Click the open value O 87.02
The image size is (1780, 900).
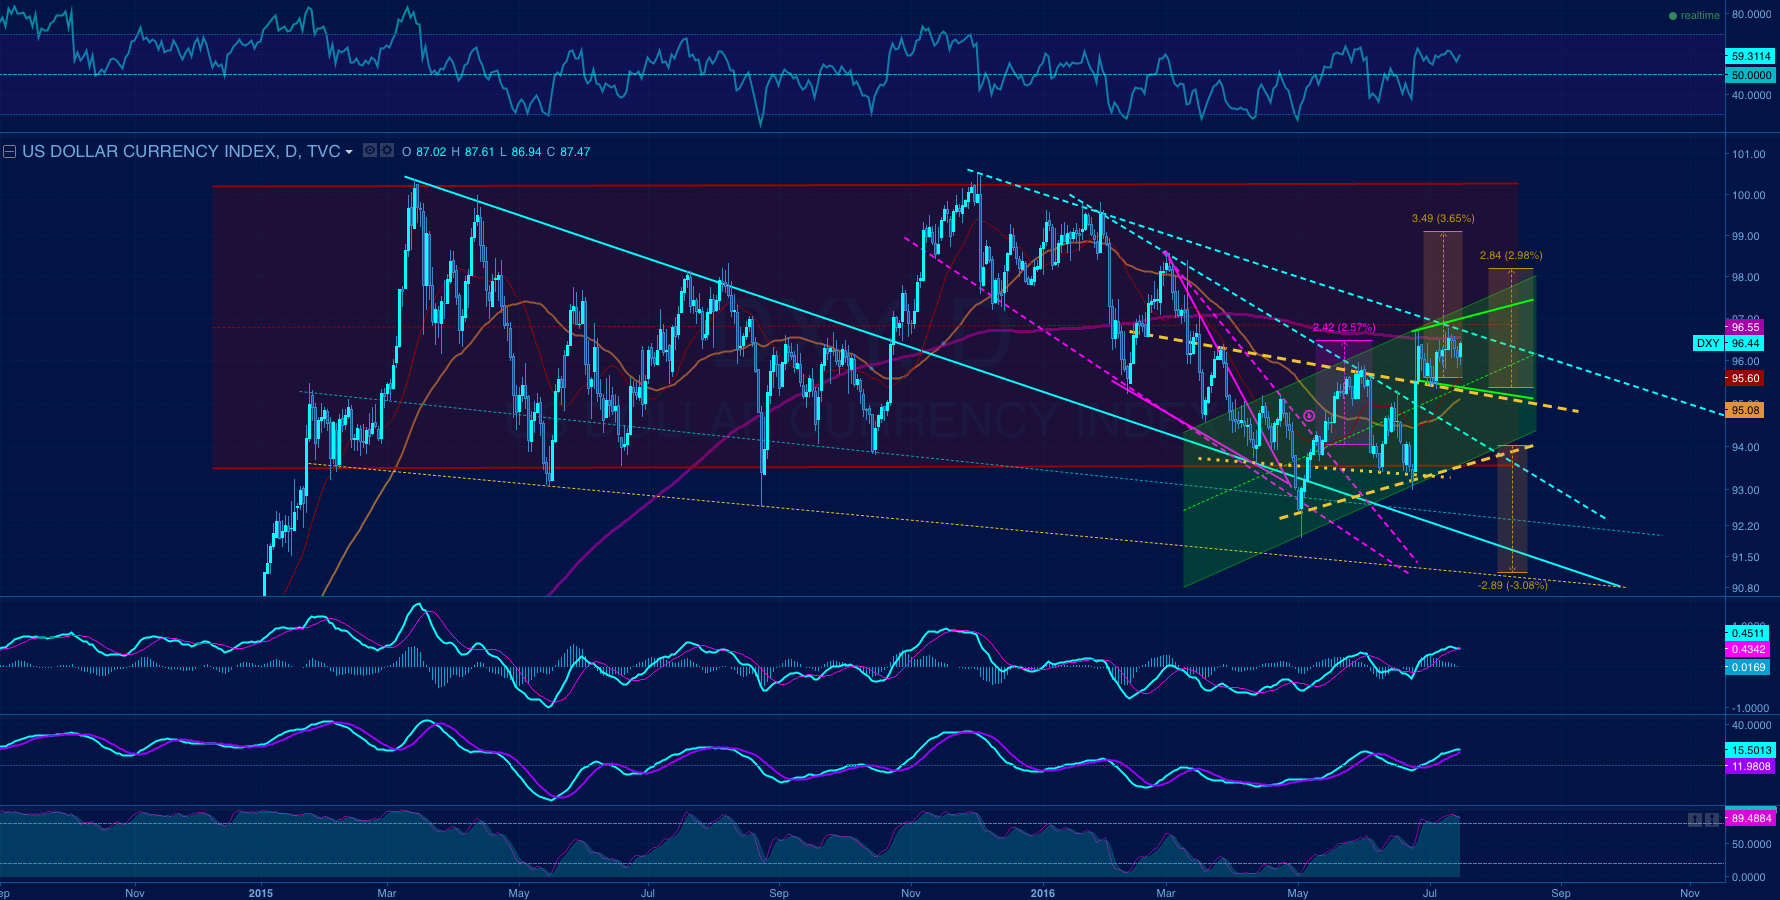(x=424, y=152)
